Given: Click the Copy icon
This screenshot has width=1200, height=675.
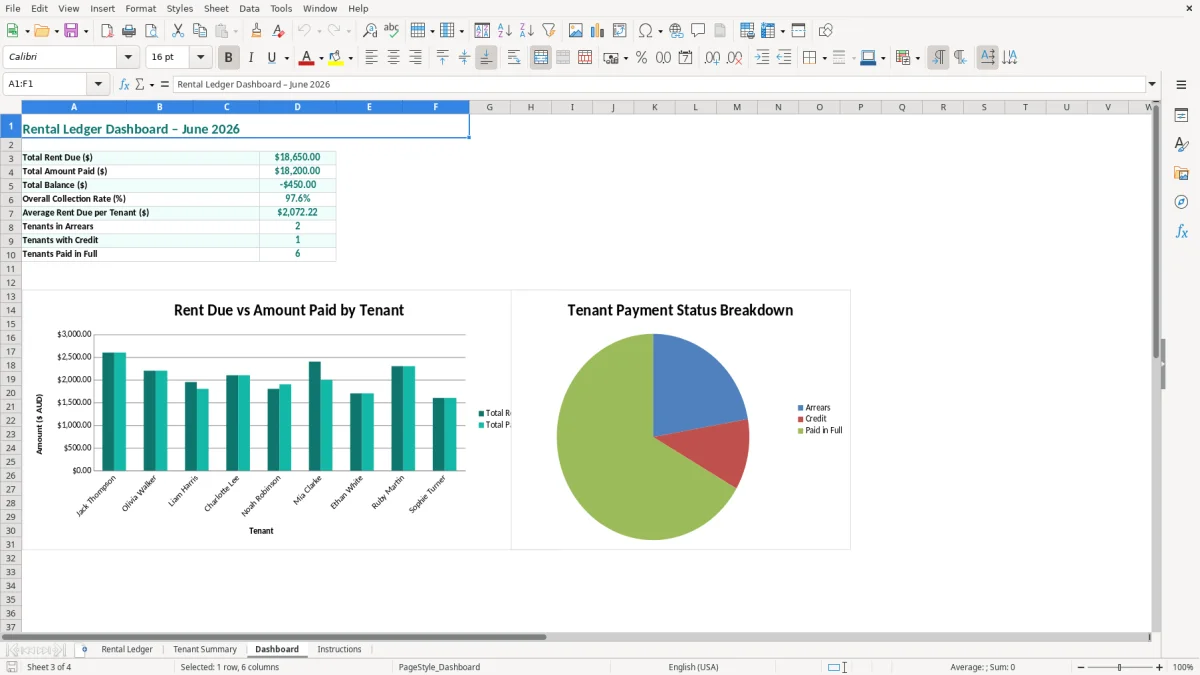Looking at the screenshot, I should 200,31.
